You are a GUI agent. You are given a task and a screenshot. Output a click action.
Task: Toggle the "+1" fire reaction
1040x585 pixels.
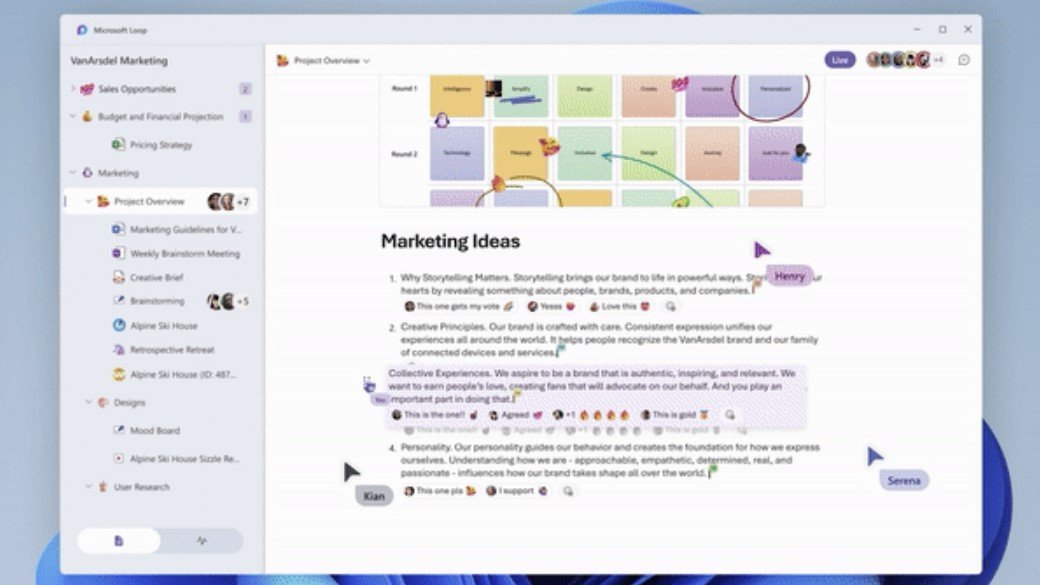coord(591,415)
